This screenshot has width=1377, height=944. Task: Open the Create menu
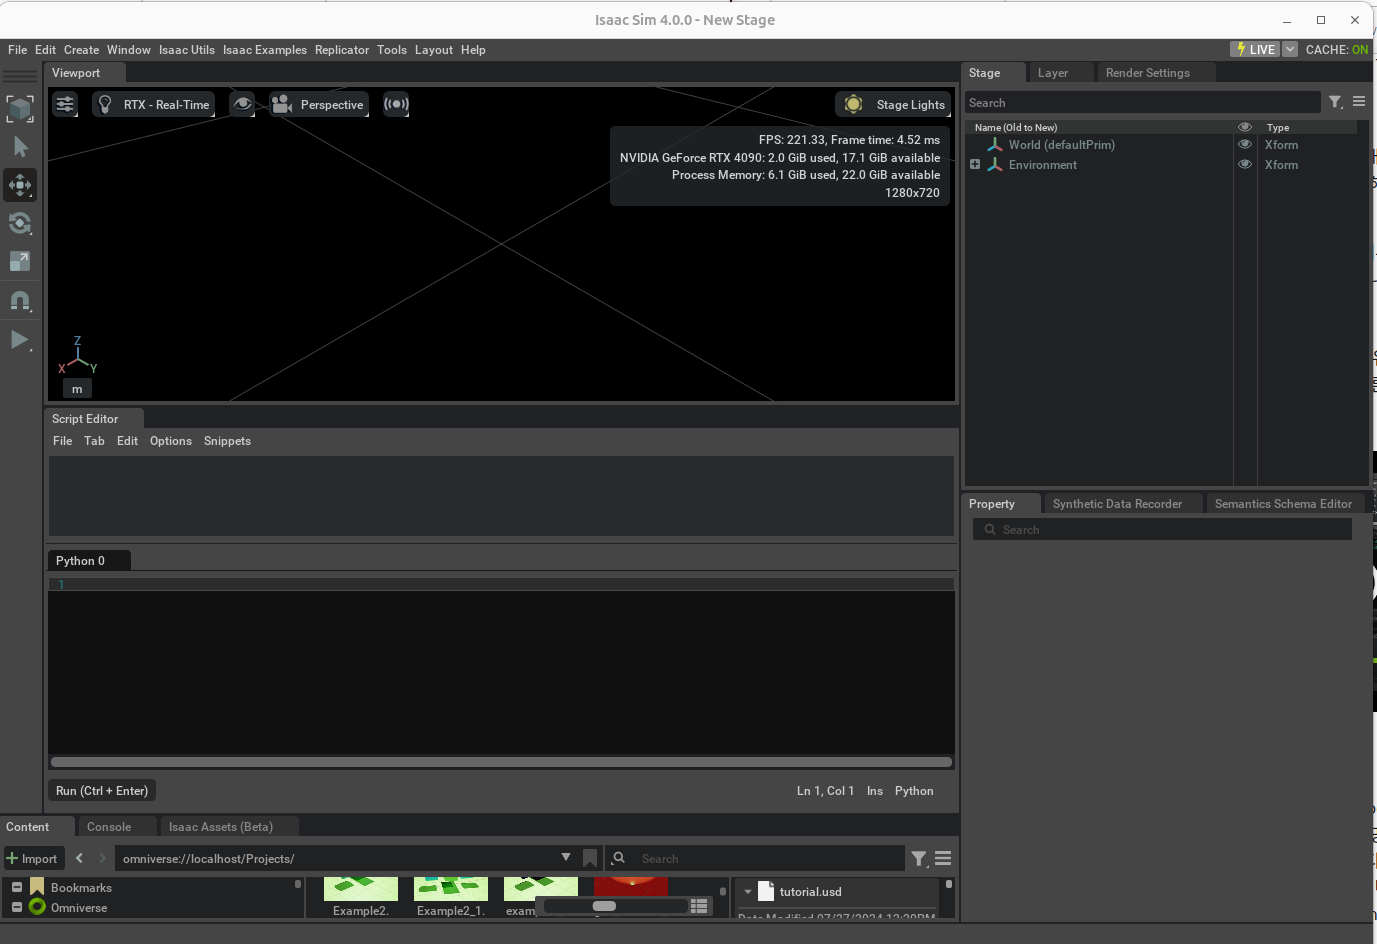click(x=81, y=50)
